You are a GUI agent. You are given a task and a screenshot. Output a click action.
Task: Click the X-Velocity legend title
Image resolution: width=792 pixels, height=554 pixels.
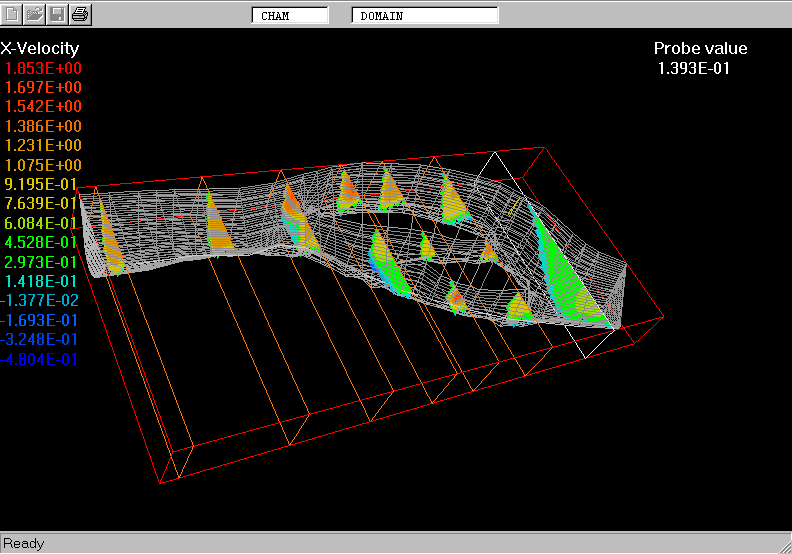tap(40, 48)
